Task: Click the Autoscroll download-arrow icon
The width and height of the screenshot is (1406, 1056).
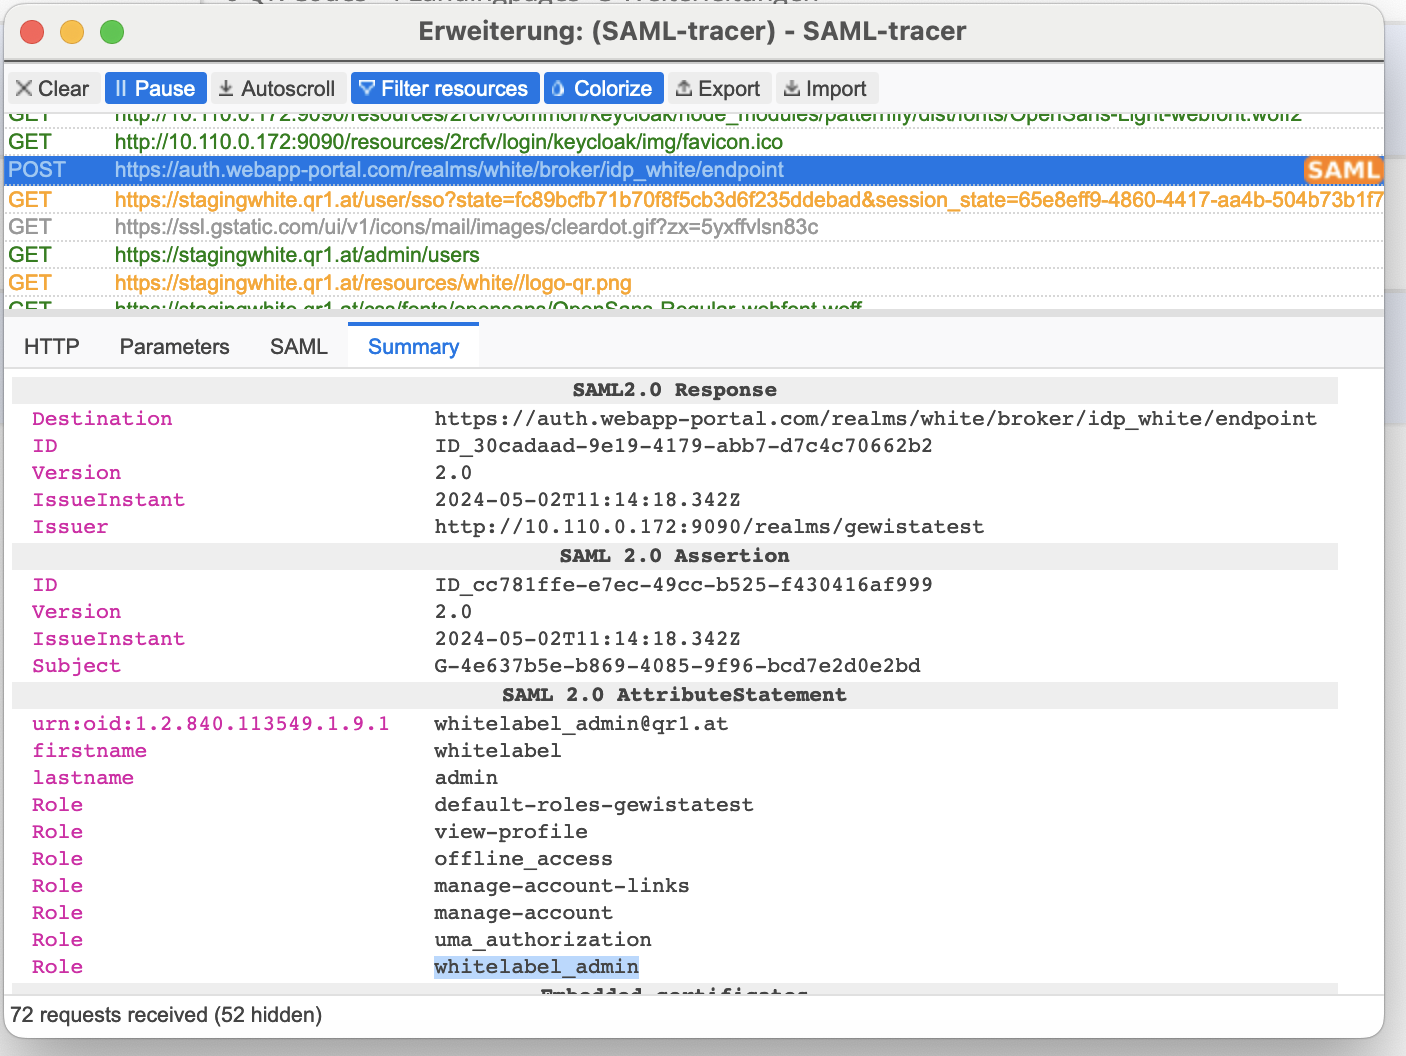Action: [x=227, y=88]
